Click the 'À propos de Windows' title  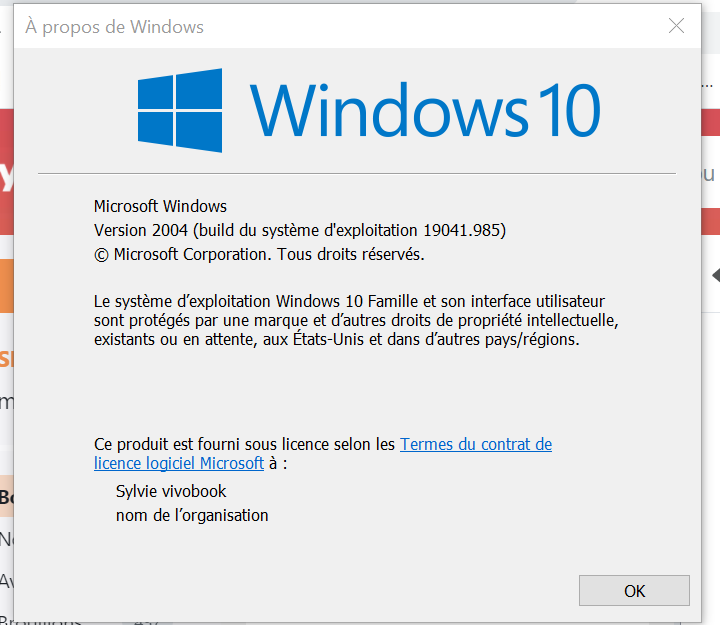[x=114, y=27]
